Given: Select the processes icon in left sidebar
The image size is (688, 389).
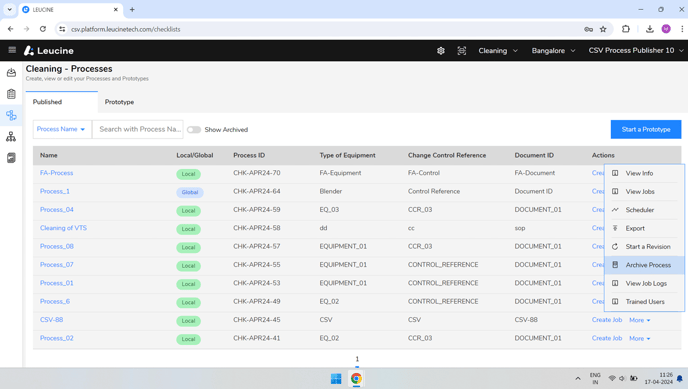Looking at the screenshot, I should [11, 115].
